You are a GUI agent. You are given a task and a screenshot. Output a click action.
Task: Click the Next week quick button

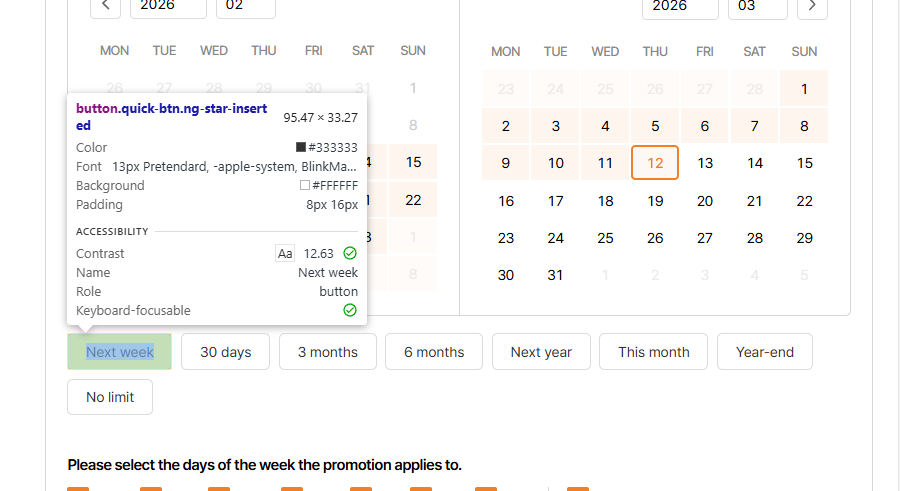[x=119, y=352]
